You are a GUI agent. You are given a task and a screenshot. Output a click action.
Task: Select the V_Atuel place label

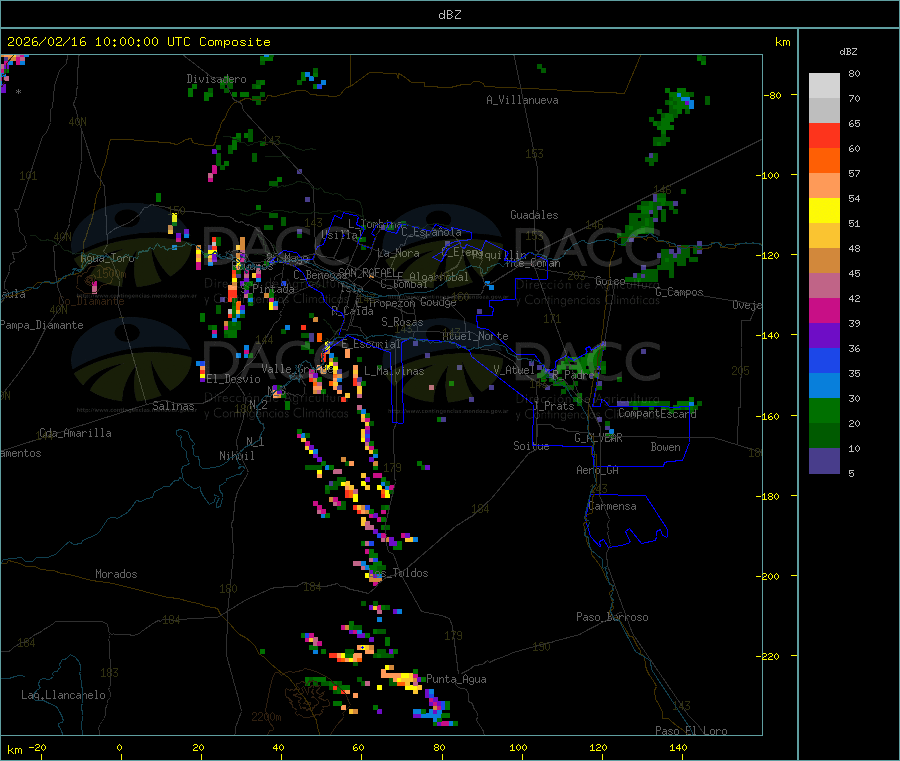click(x=514, y=370)
